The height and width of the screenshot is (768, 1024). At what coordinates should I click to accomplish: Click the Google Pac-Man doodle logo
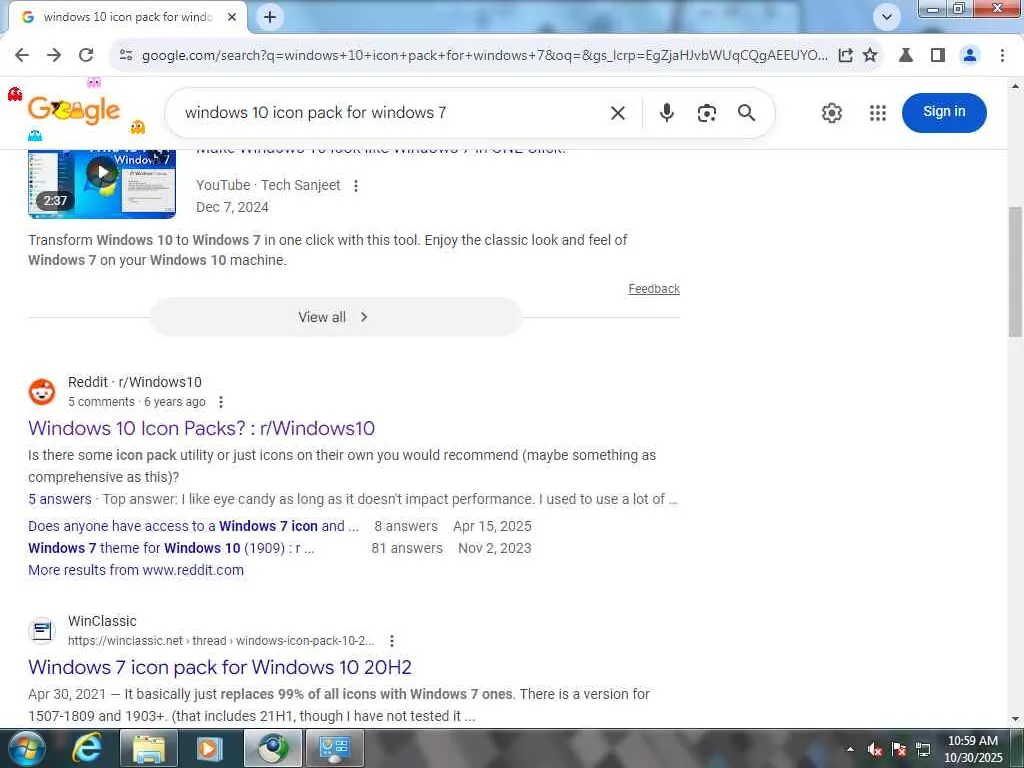point(74,110)
